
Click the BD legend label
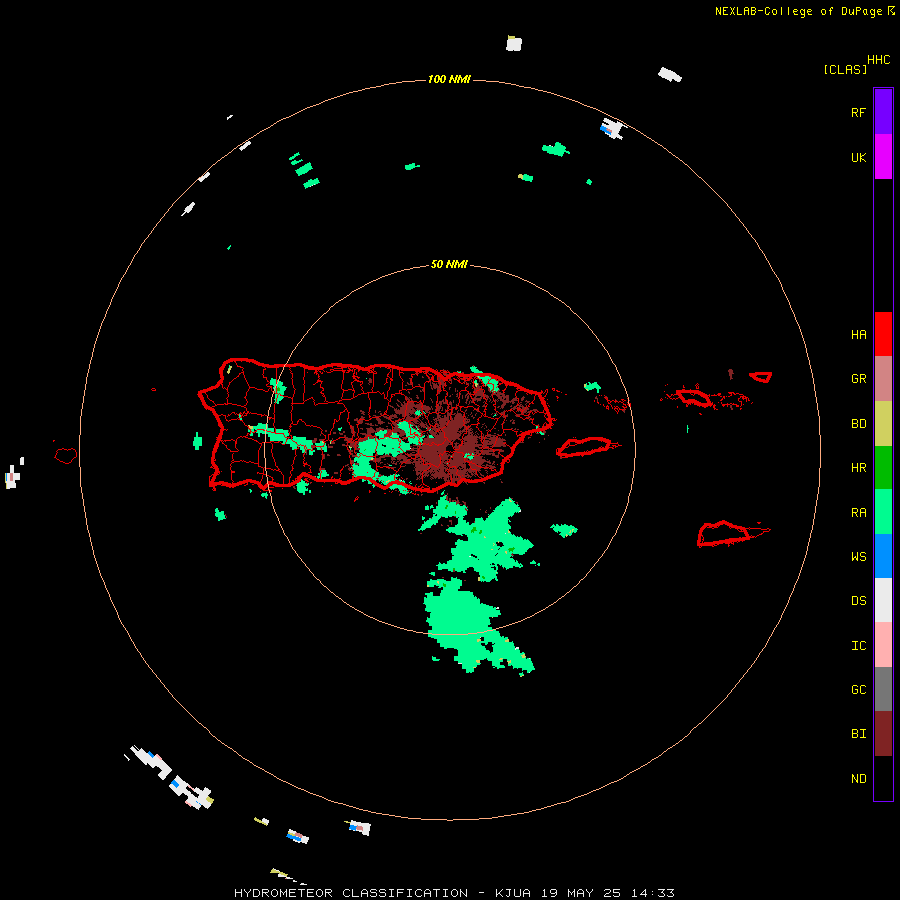[x=858, y=424]
